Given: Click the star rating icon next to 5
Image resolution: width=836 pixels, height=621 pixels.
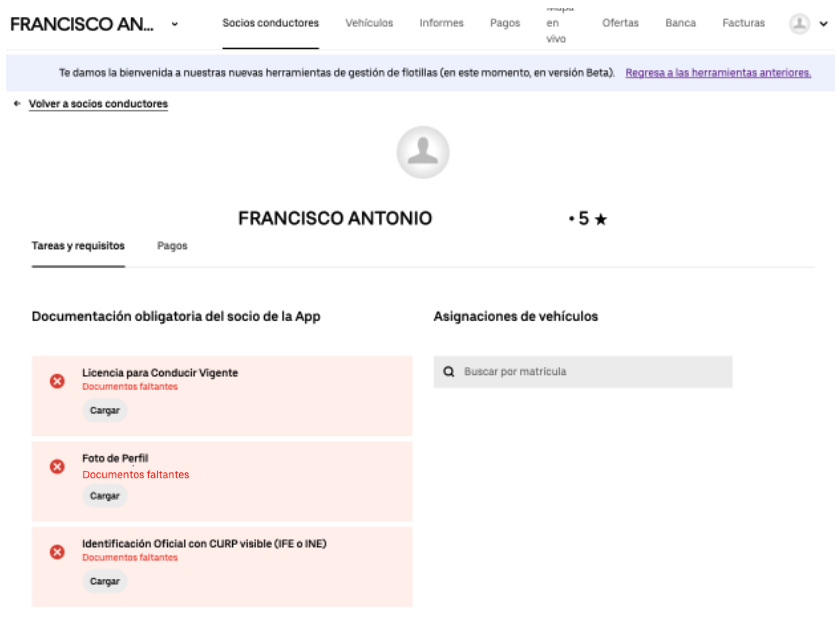Looking at the screenshot, I should point(600,220).
